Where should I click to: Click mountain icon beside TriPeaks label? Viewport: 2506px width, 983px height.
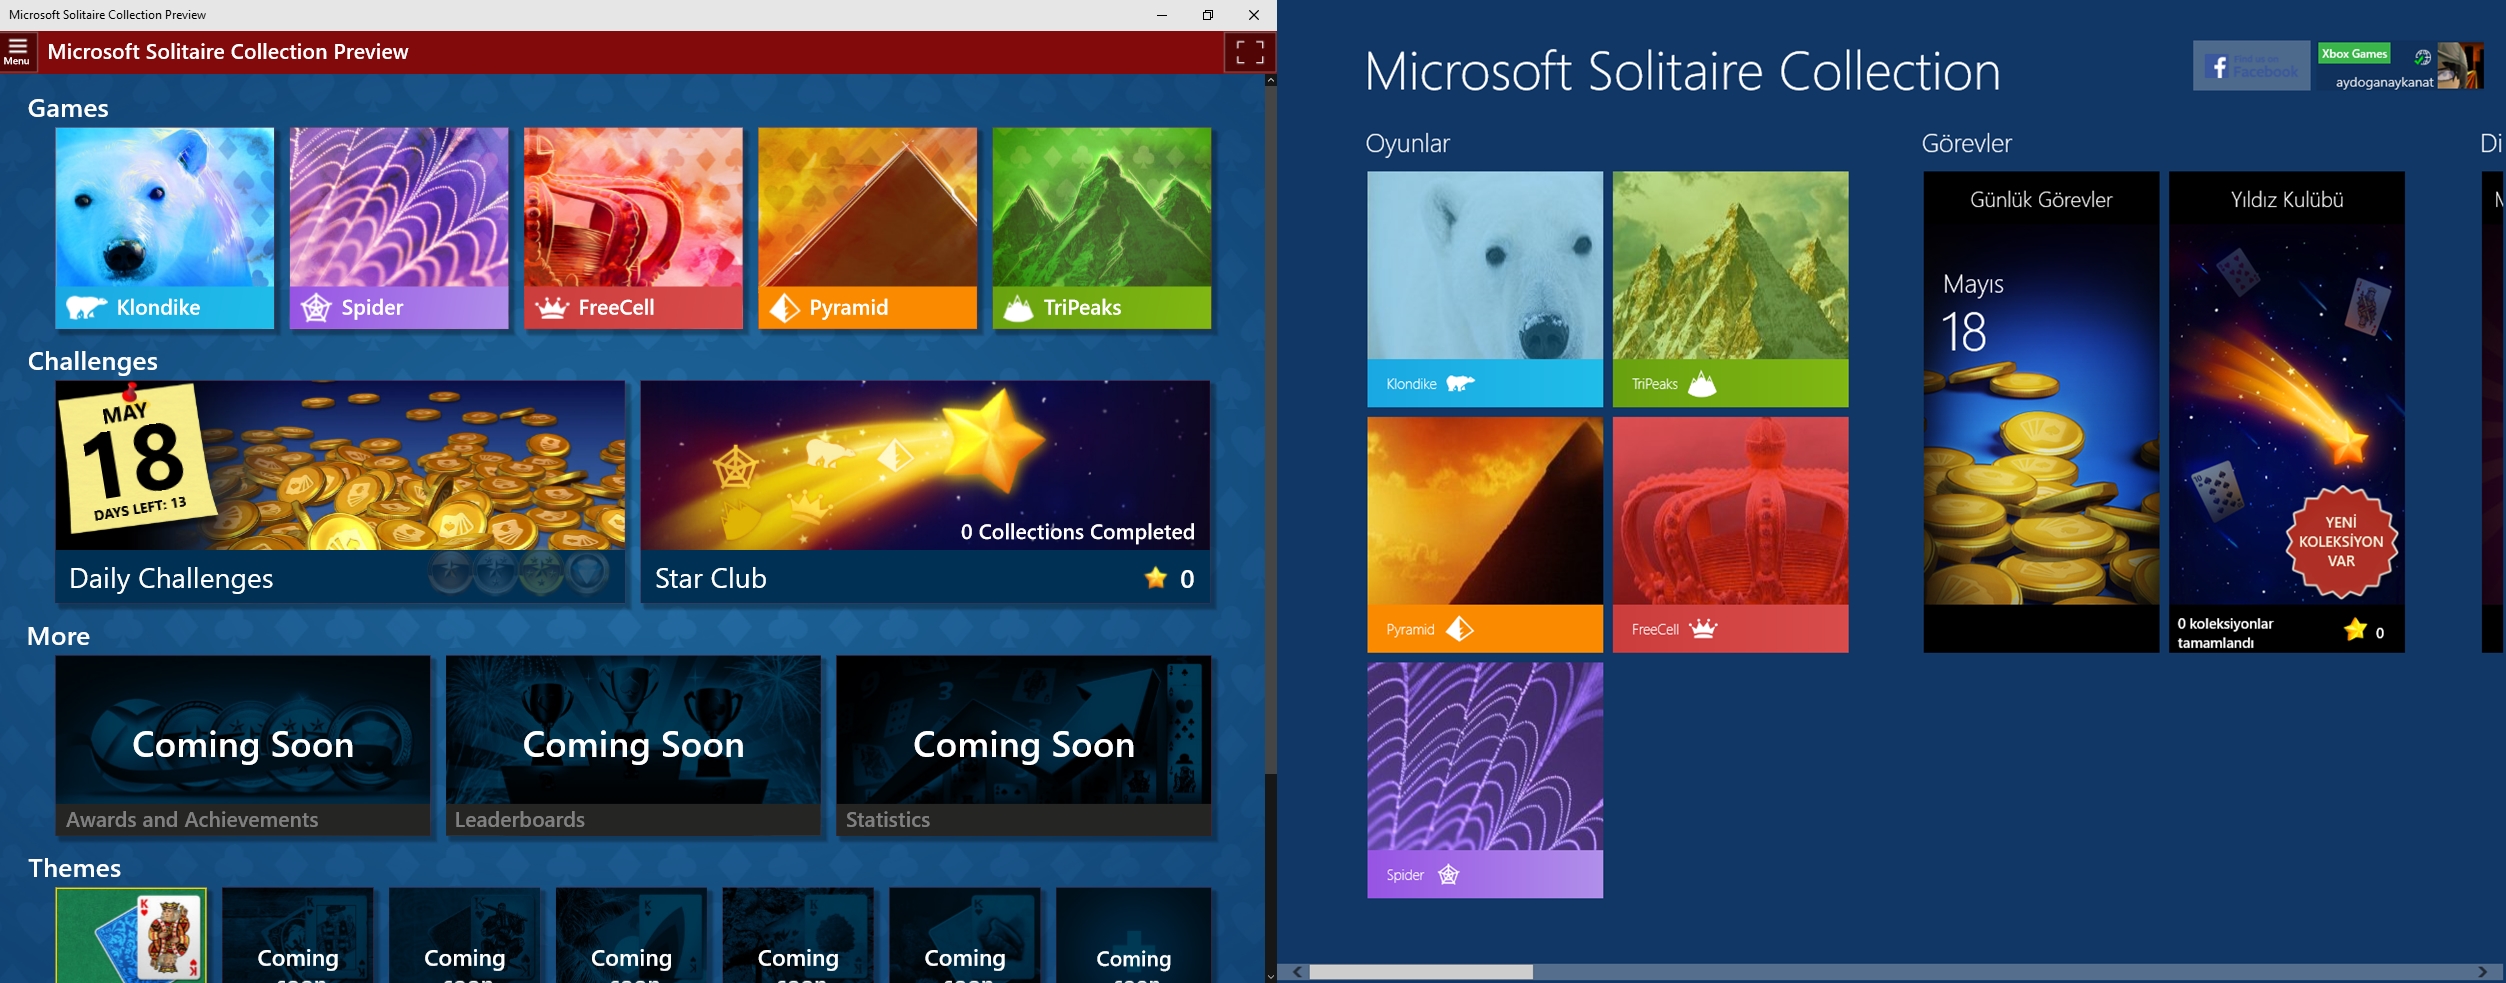(x=1018, y=308)
